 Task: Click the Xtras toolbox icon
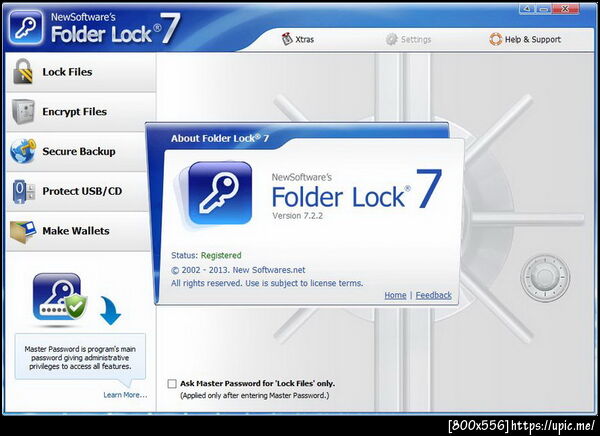pyautogui.click(x=287, y=39)
